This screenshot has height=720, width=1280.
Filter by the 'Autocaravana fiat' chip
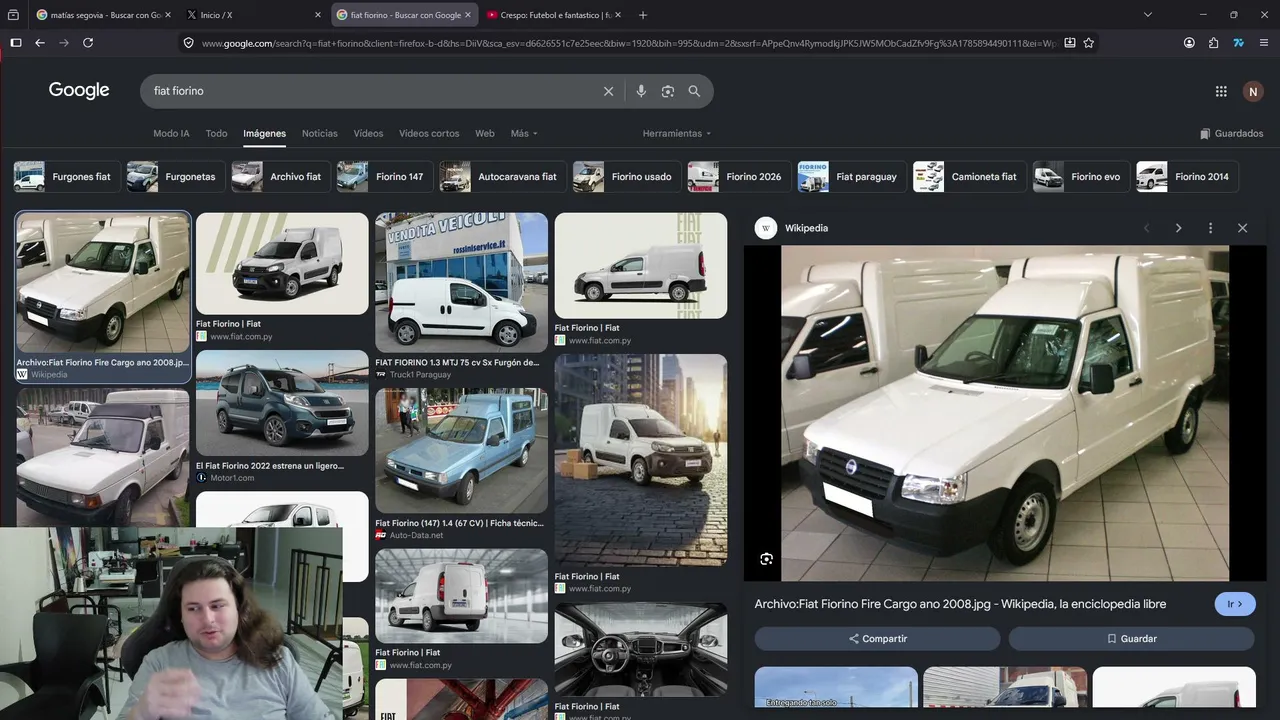[x=503, y=177]
